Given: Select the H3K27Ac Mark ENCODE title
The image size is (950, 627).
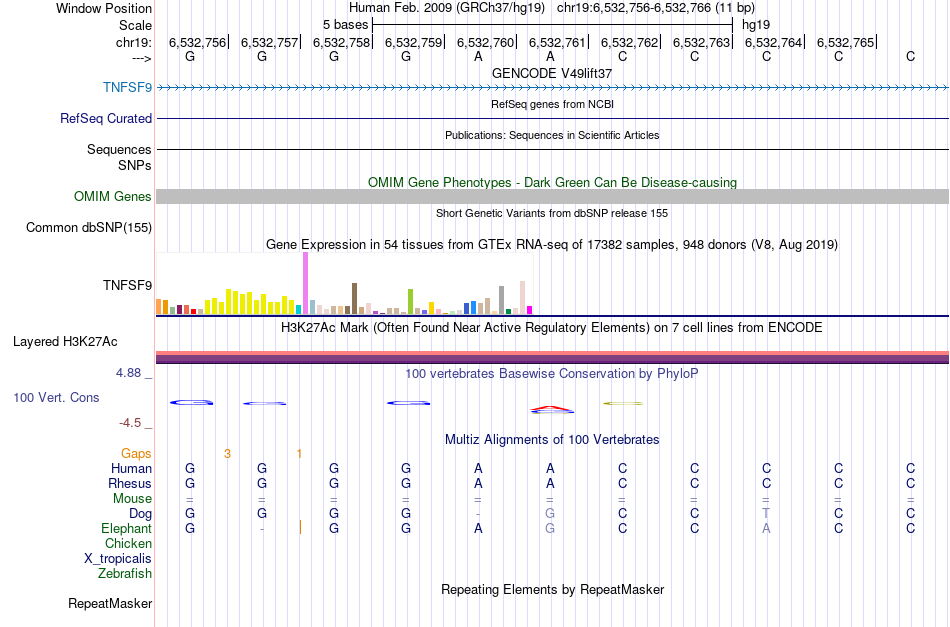Looking at the screenshot, I should [552, 328].
